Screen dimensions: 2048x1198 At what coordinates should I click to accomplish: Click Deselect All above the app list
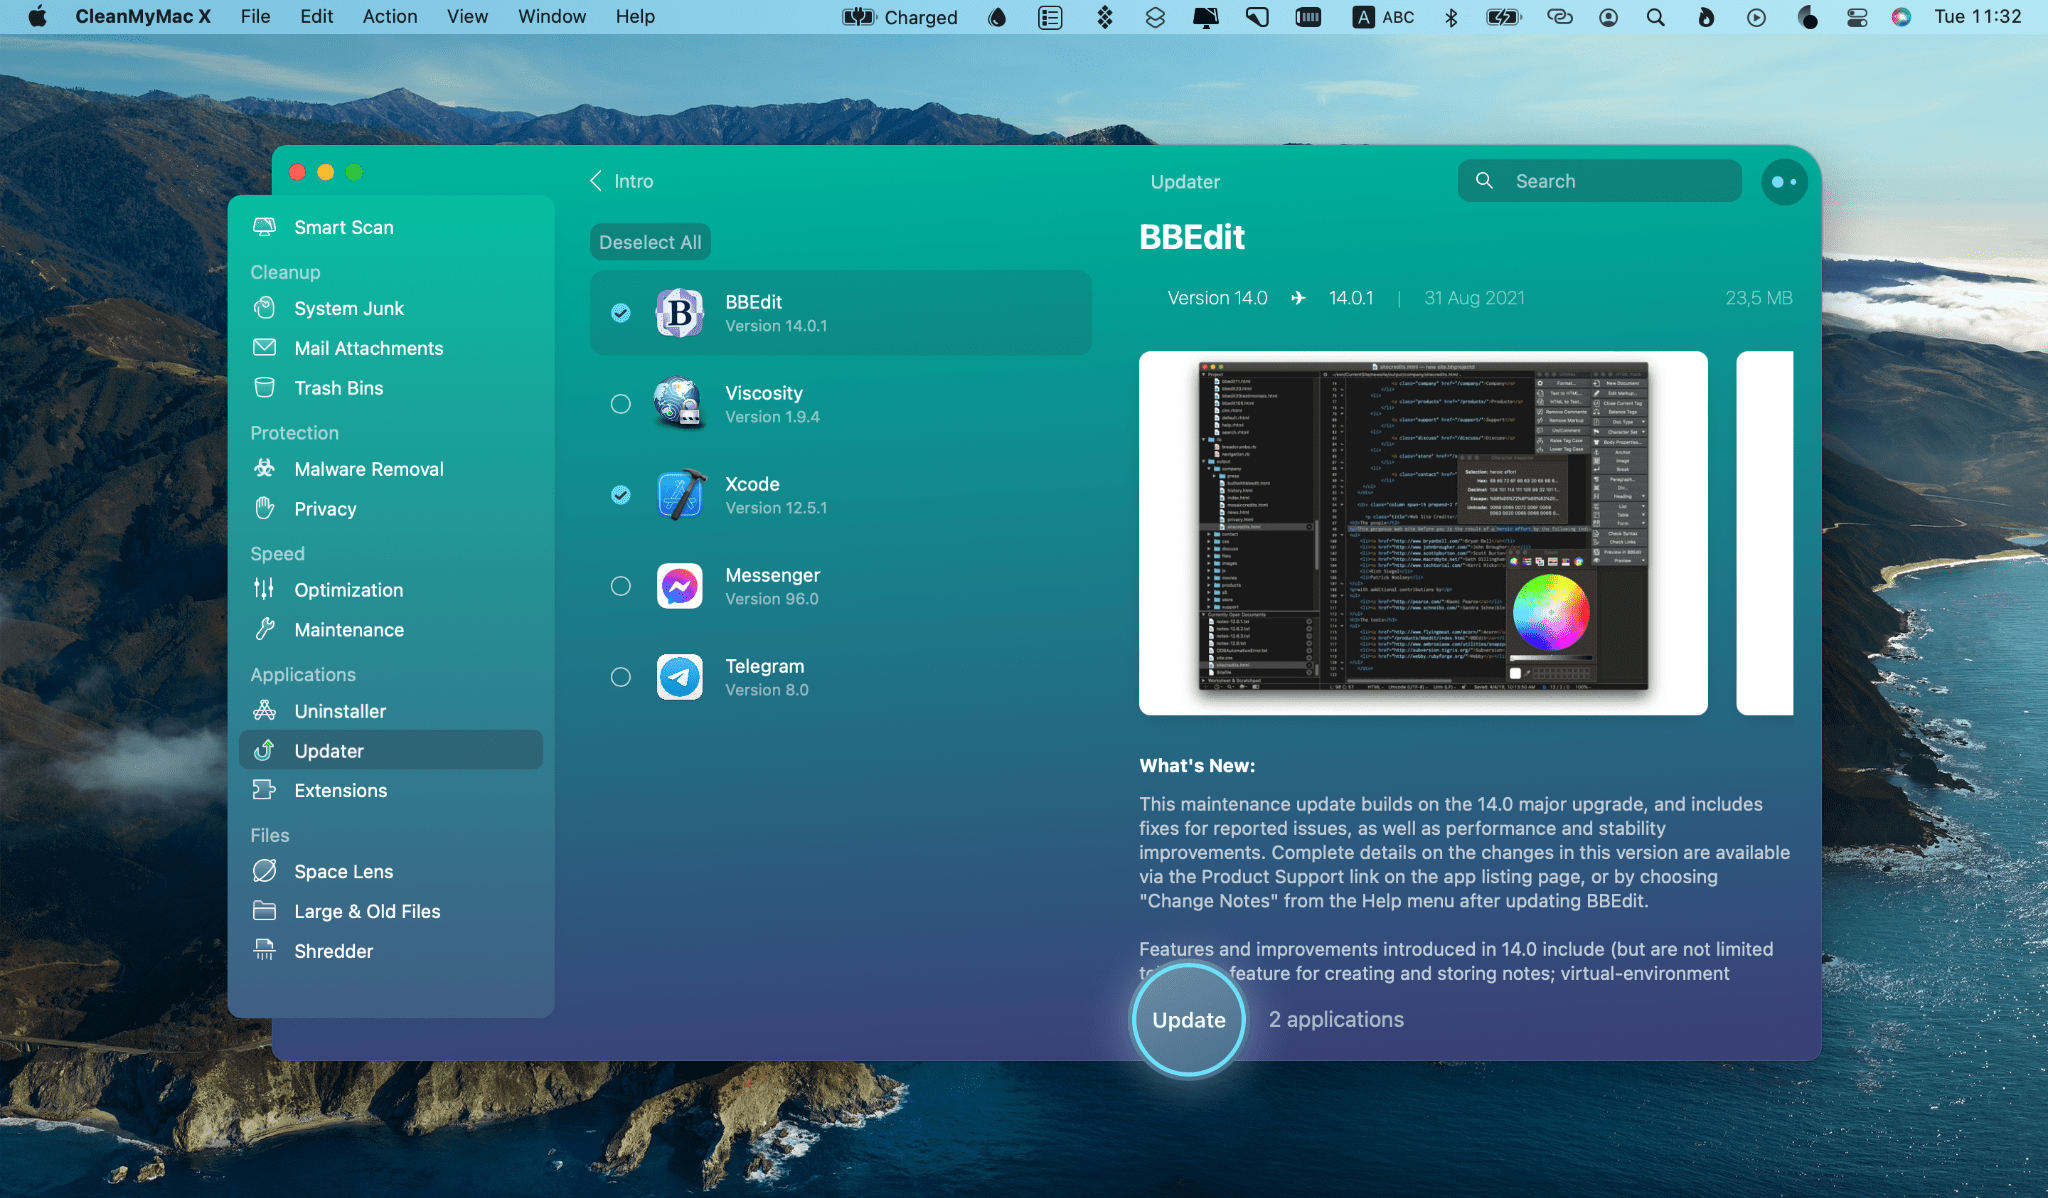(649, 241)
